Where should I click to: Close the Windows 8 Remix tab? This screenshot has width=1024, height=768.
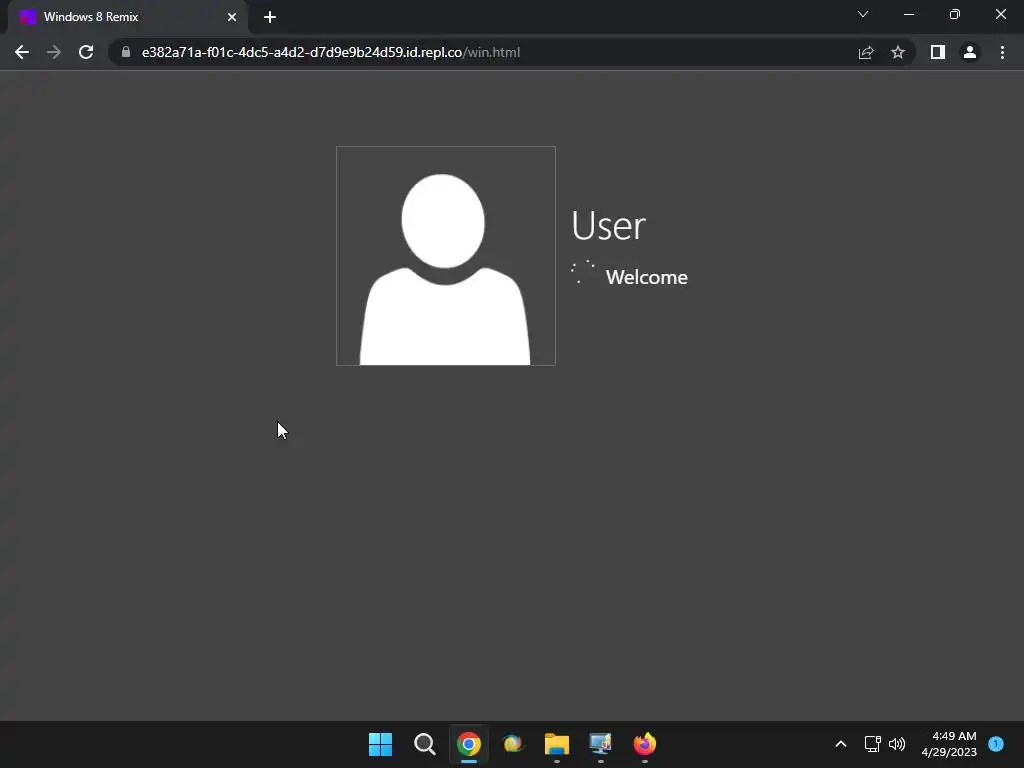coord(232,17)
